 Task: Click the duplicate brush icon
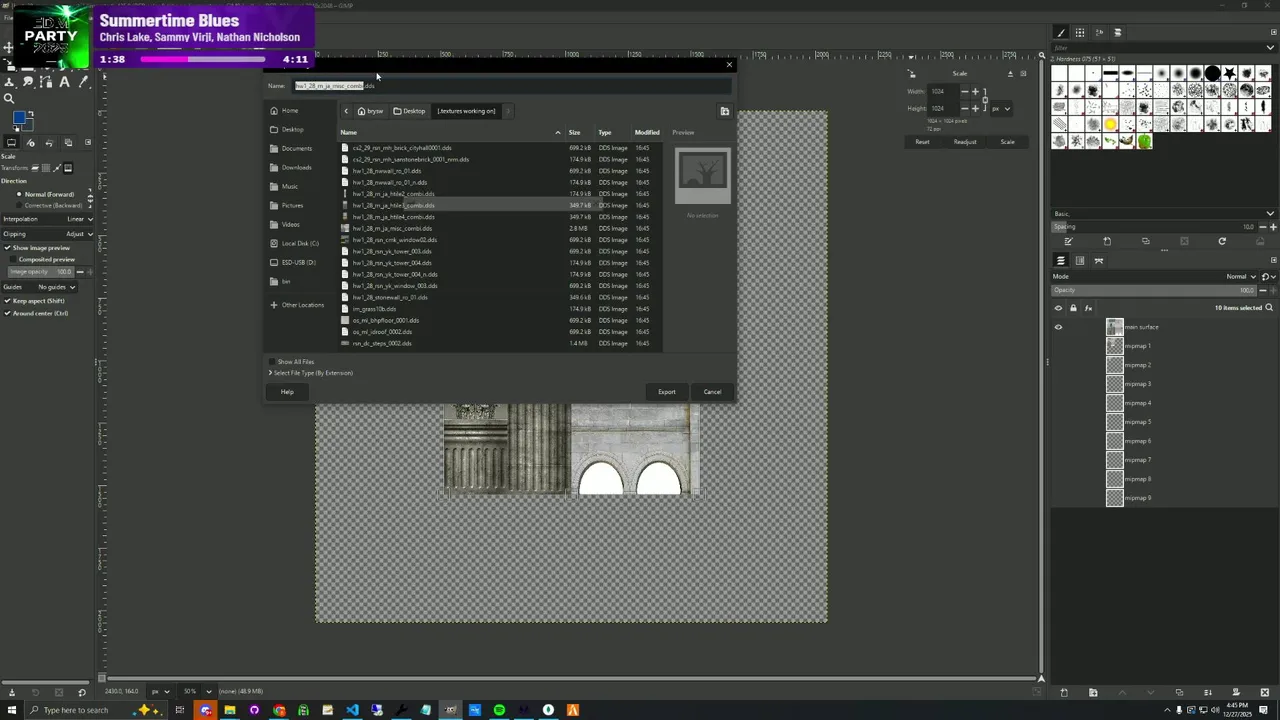click(x=1145, y=241)
